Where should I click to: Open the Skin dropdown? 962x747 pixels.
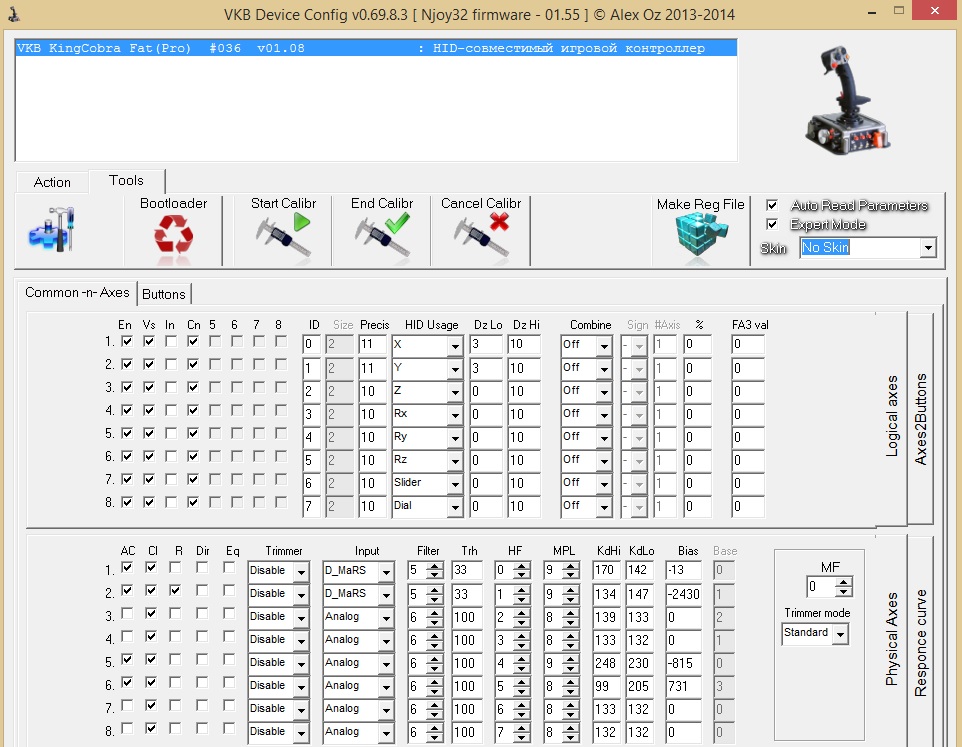point(928,248)
